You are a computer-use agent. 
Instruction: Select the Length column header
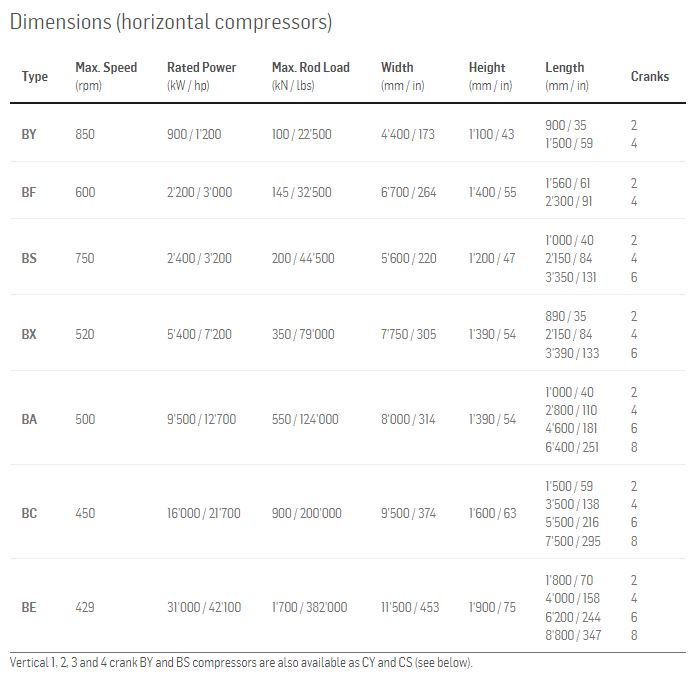pos(565,68)
